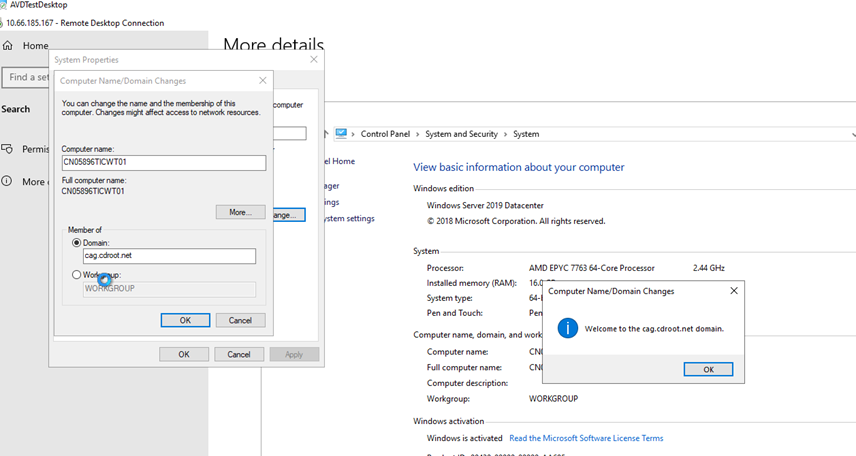Expand the chevron after System and Security breadcrumb

[x=506, y=134]
